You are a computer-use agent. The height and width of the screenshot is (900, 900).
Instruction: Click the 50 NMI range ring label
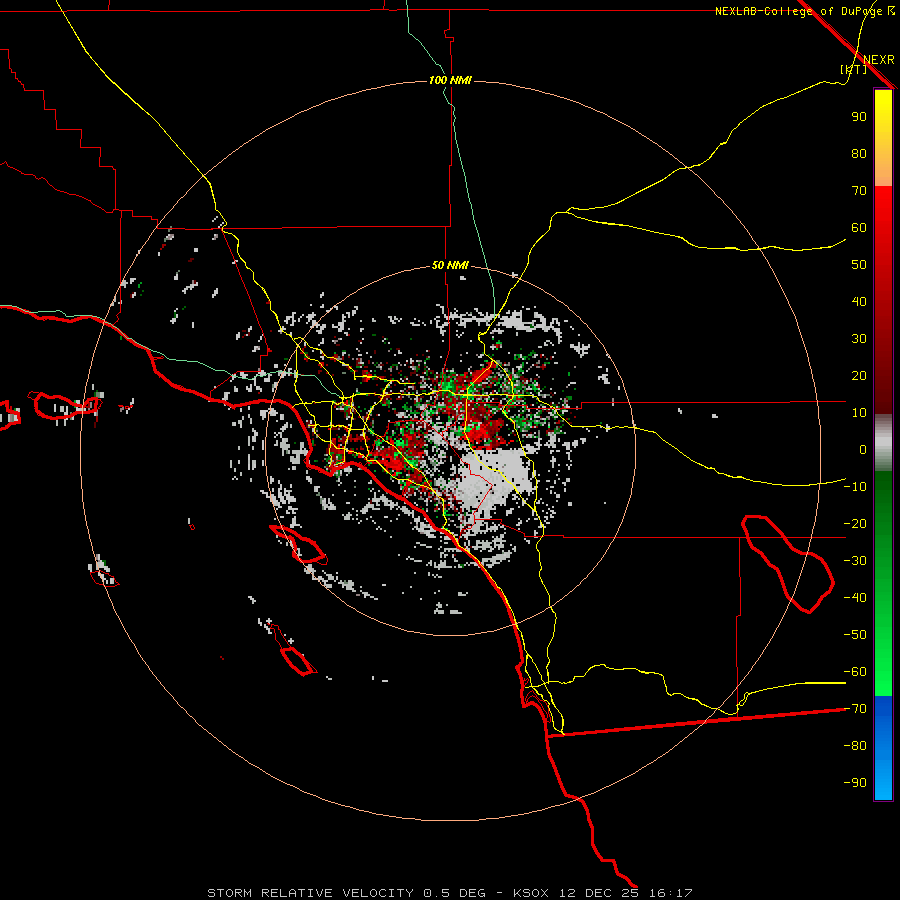[x=450, y=265]
